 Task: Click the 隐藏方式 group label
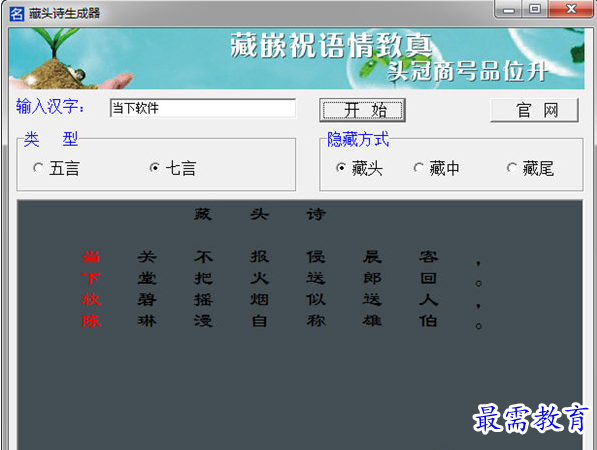(x=358, y=139)
